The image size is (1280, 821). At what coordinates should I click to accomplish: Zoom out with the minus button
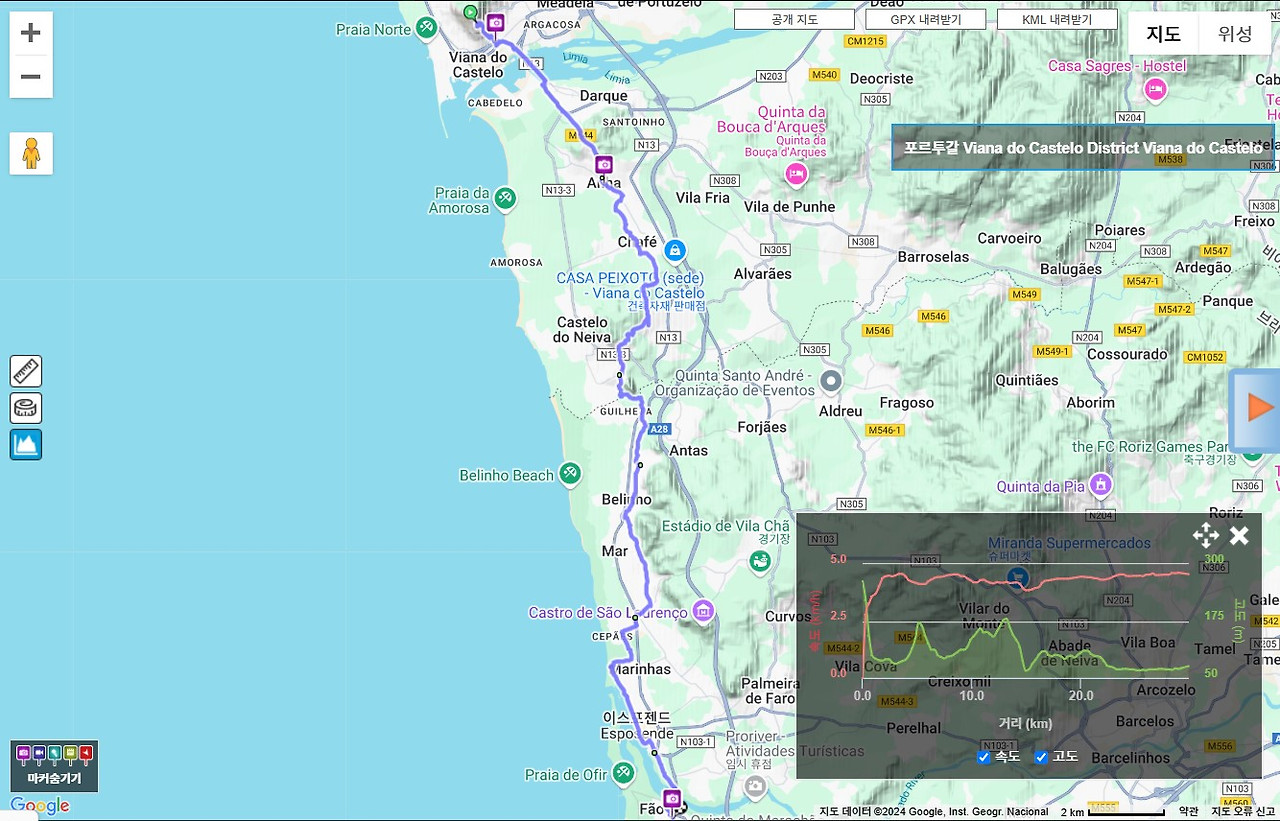31,77
